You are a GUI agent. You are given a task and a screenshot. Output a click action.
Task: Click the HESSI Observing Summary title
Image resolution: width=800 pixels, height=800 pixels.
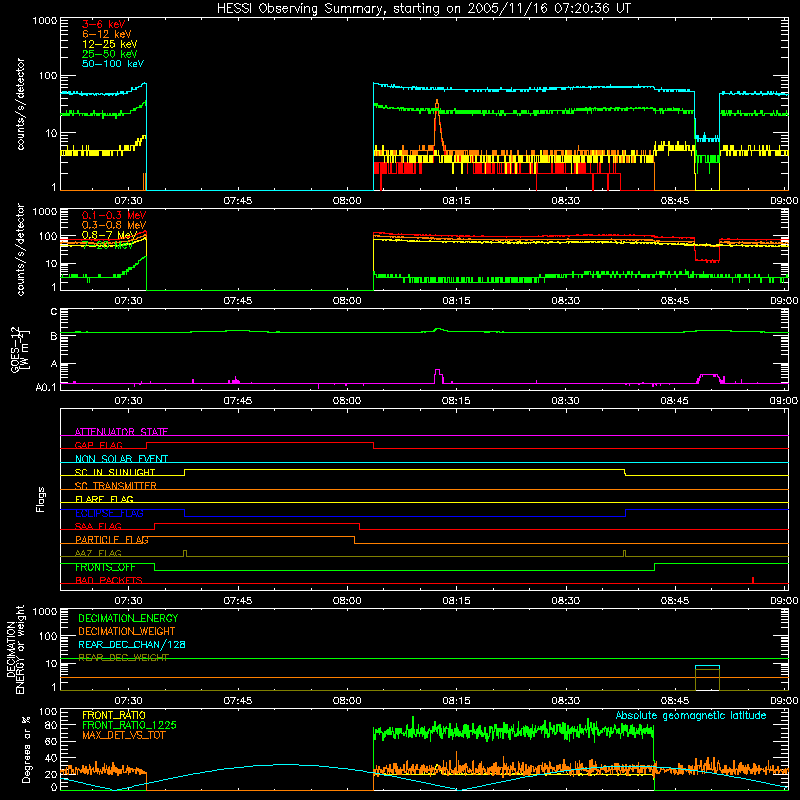pos(423,9)
